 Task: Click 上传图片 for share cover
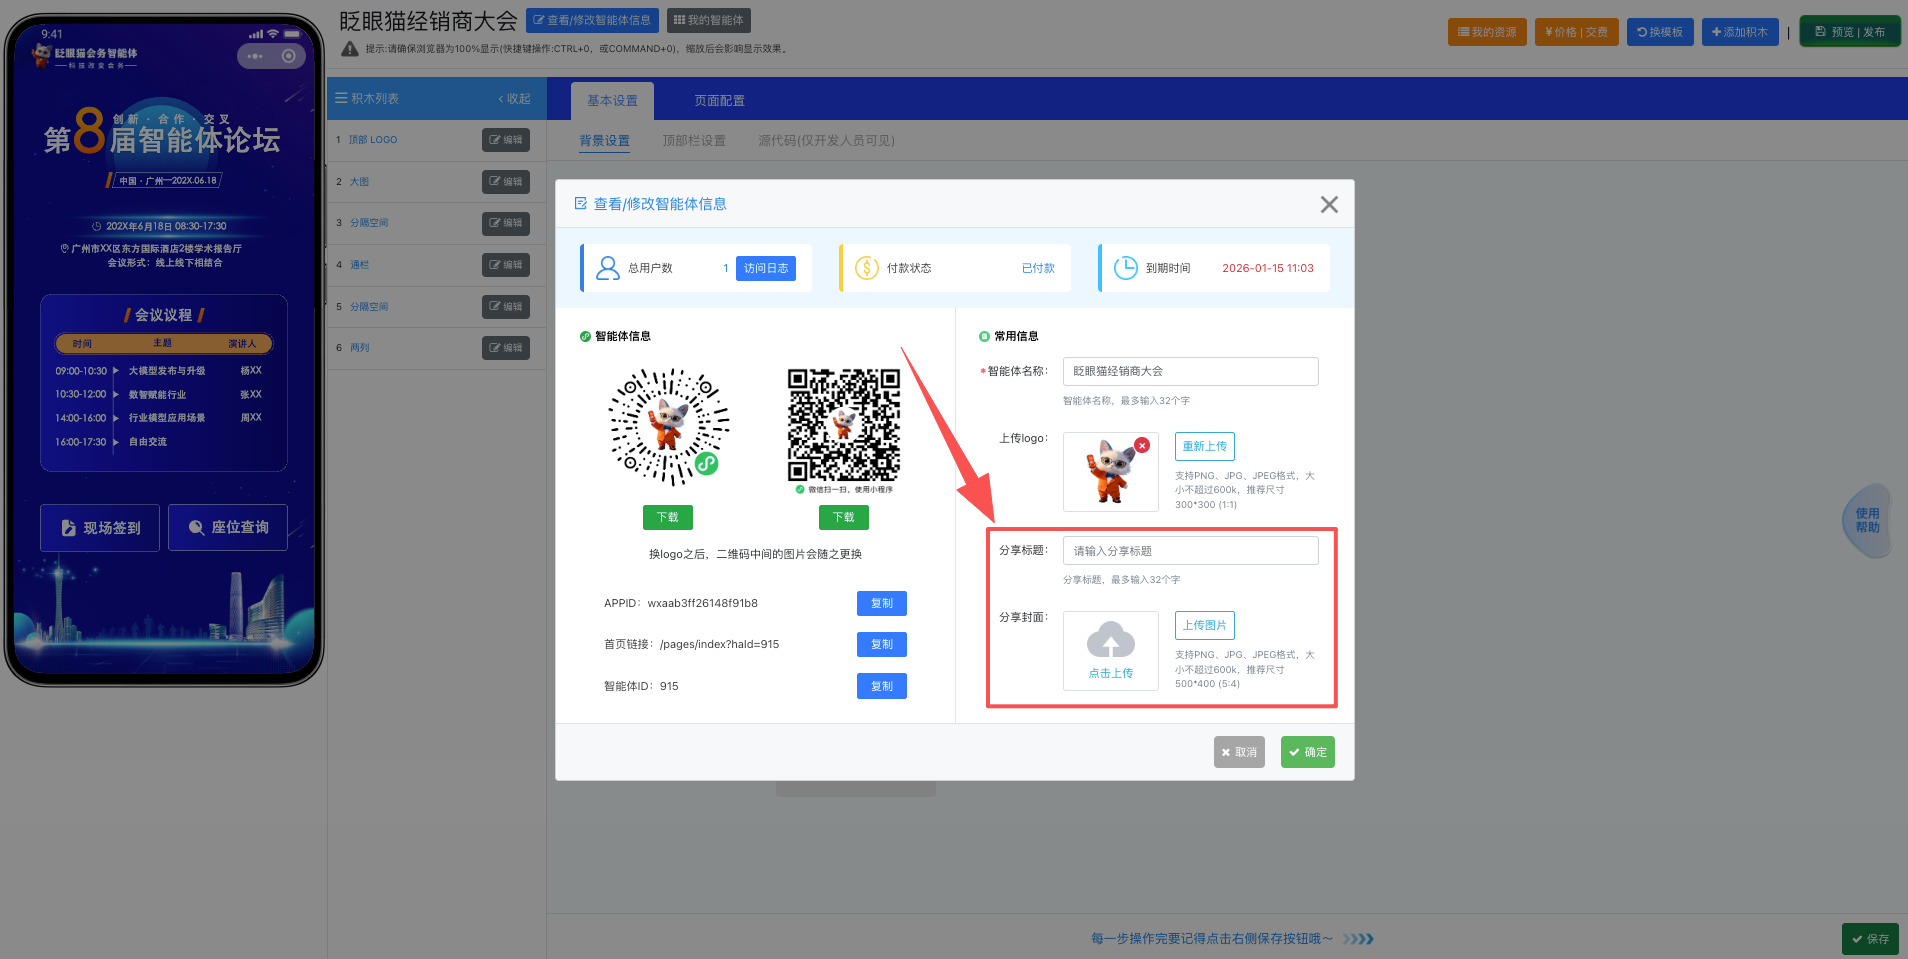point(1204,625)
